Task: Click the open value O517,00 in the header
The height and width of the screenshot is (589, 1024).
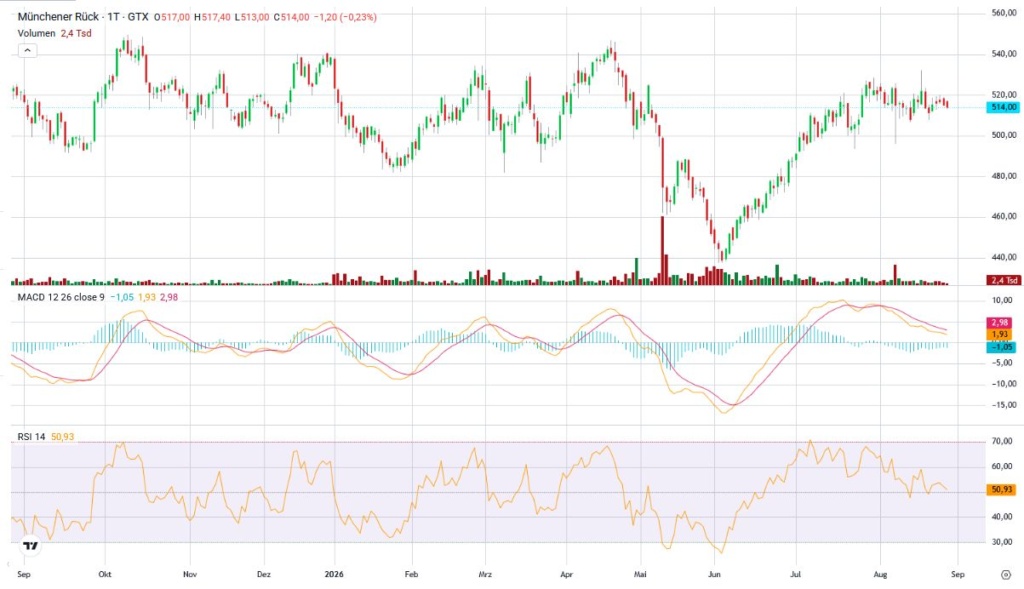Action: click(x=172, y=17)
